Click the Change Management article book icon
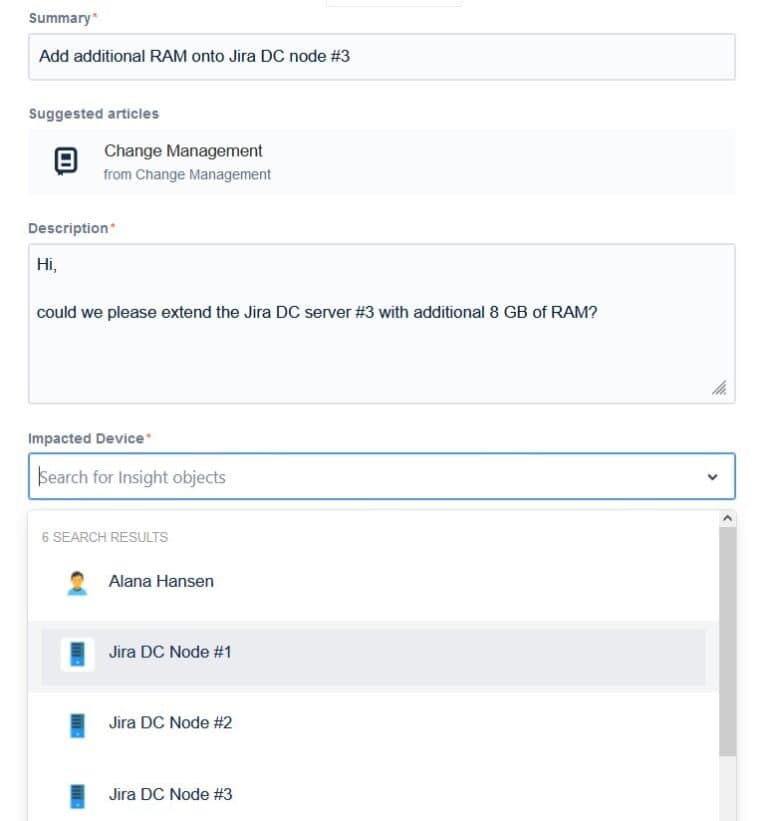This screenshot has width=768, height=821. (64, 159)
